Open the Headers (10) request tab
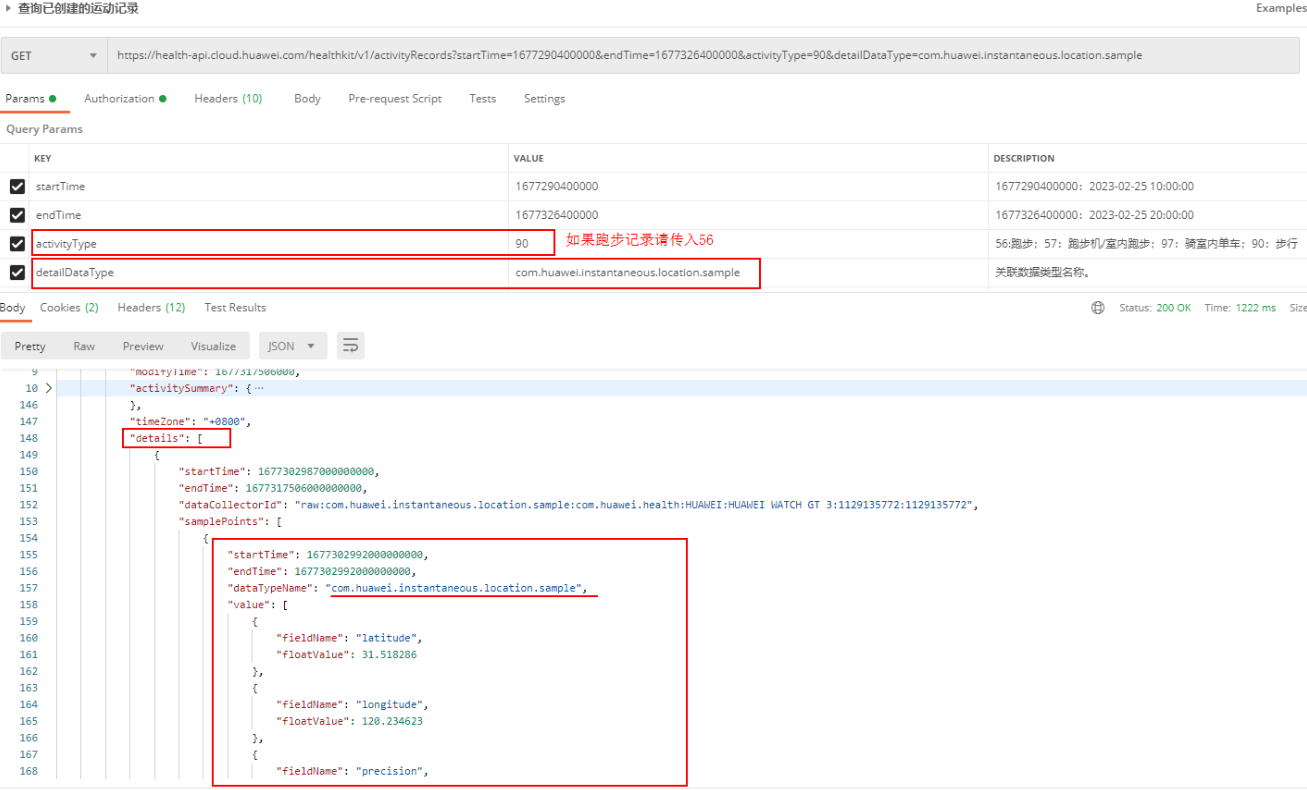1307x790 pixels. 228,99
